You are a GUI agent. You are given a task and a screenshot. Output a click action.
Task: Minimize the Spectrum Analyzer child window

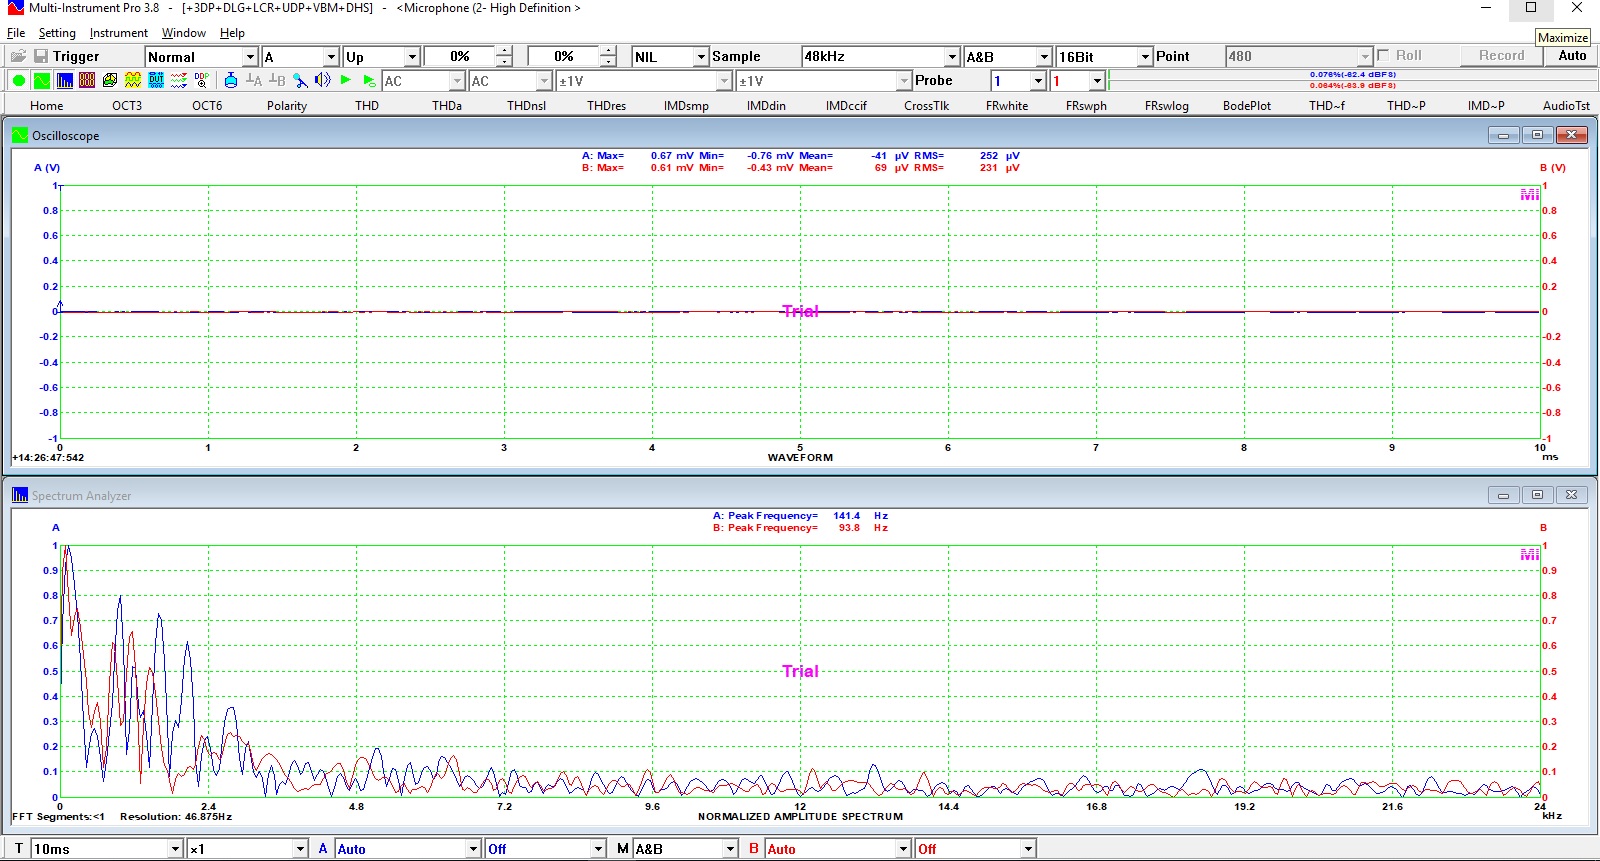pyautogui.click(x=1503, y=495)
